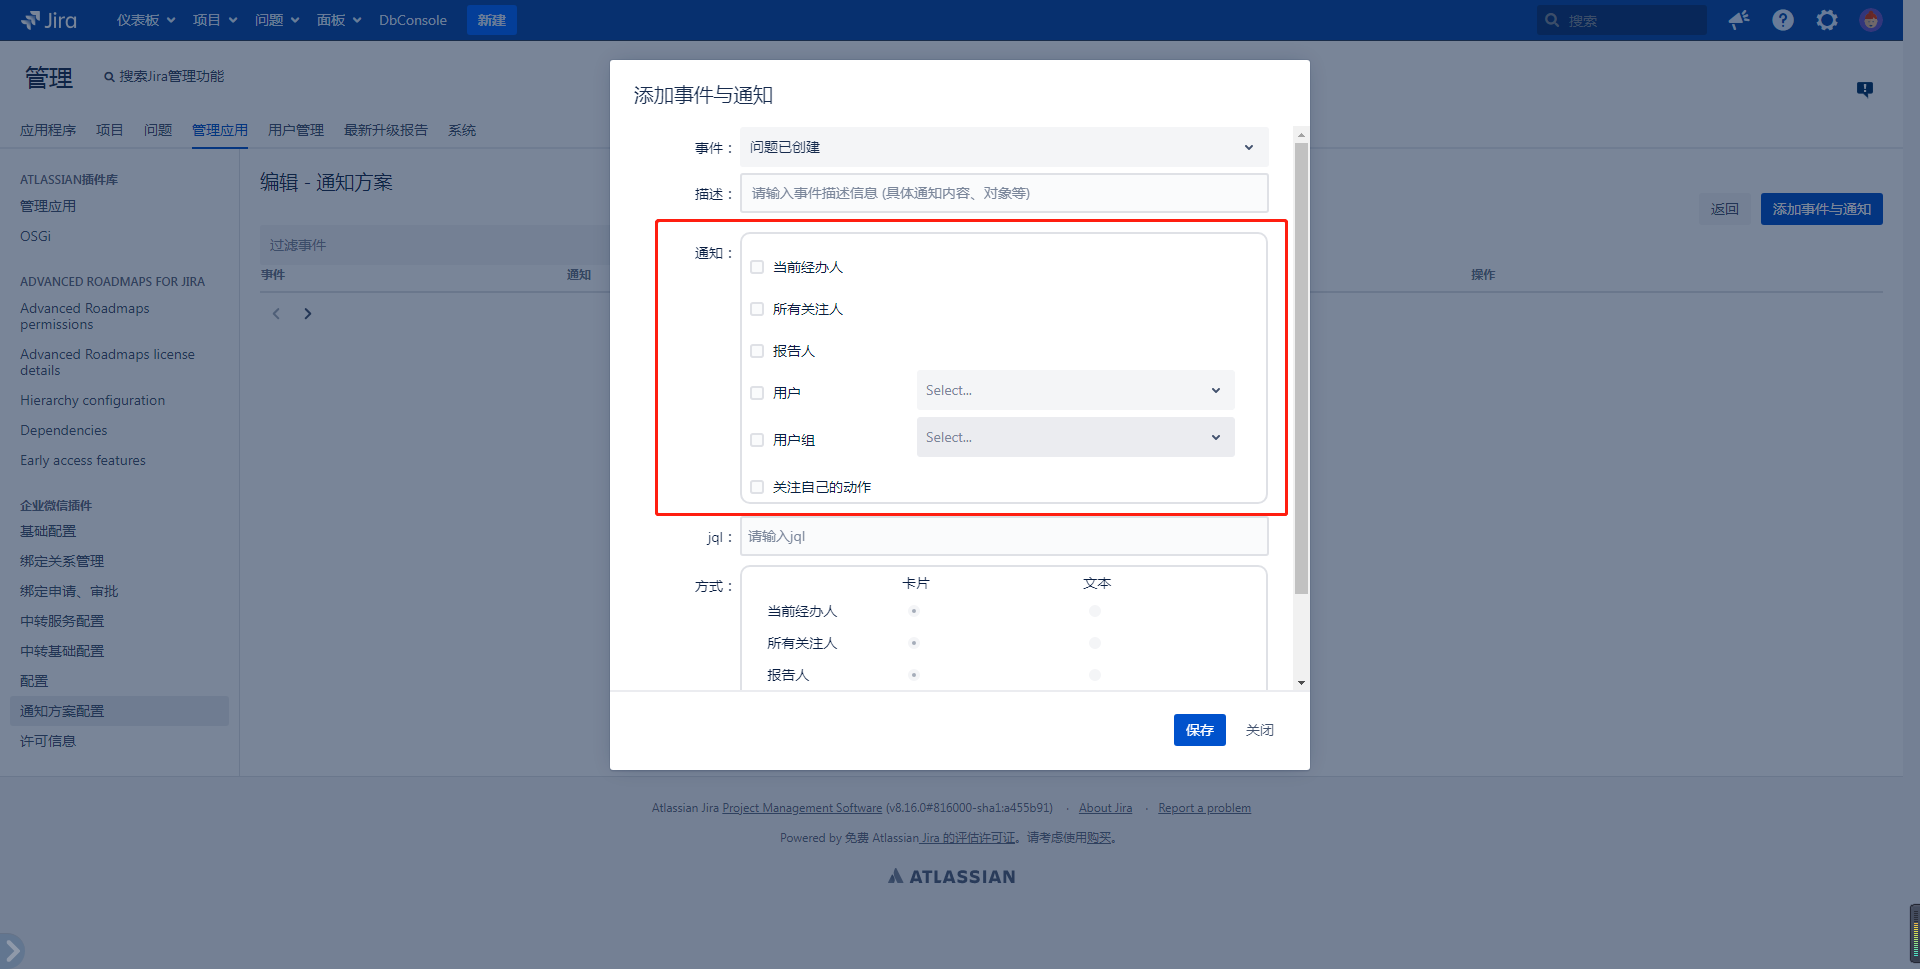Switch to the 用户管理 tab
The height and width of the screenshot is (969, 1920).
[x=296, y=130]
